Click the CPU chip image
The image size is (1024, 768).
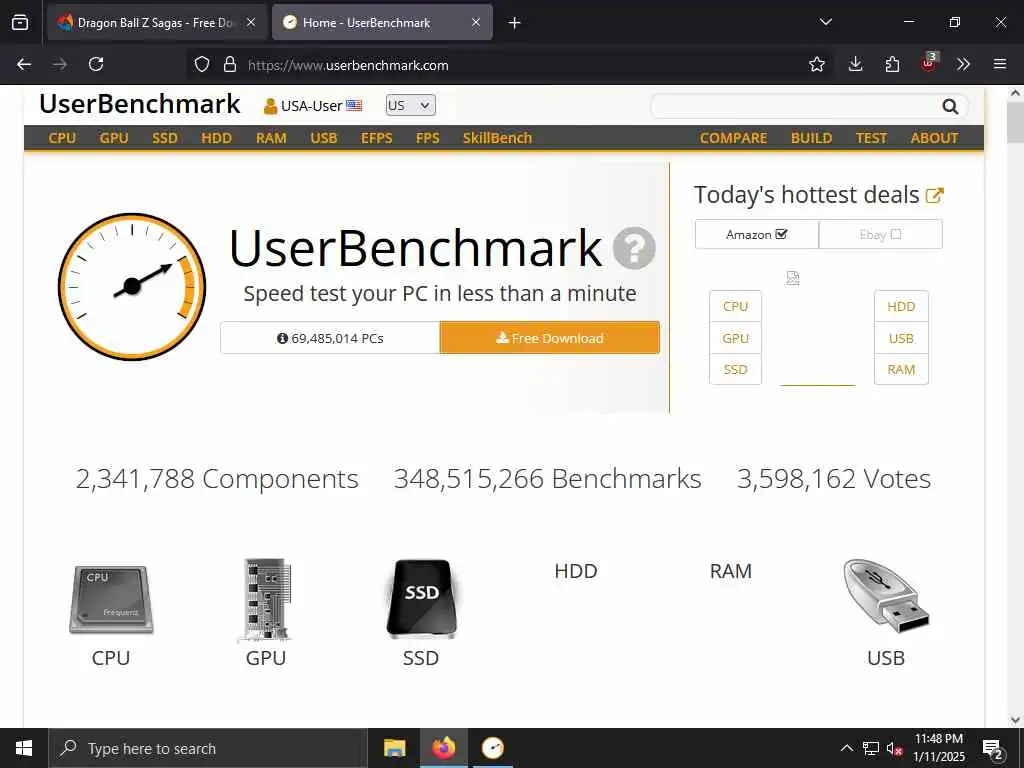[111, 600]
